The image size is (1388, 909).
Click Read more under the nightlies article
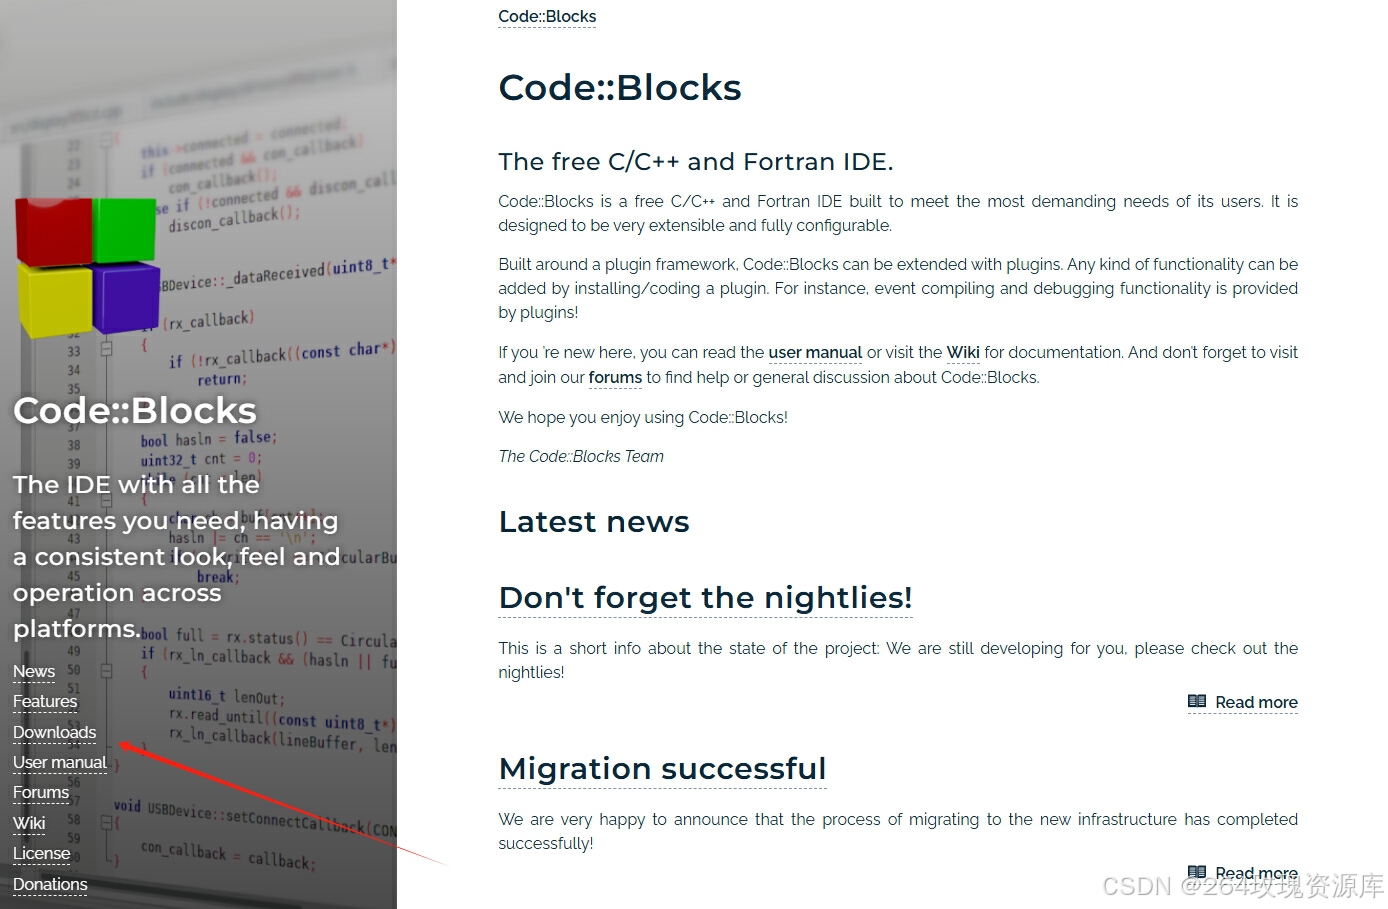point(1256,703)
